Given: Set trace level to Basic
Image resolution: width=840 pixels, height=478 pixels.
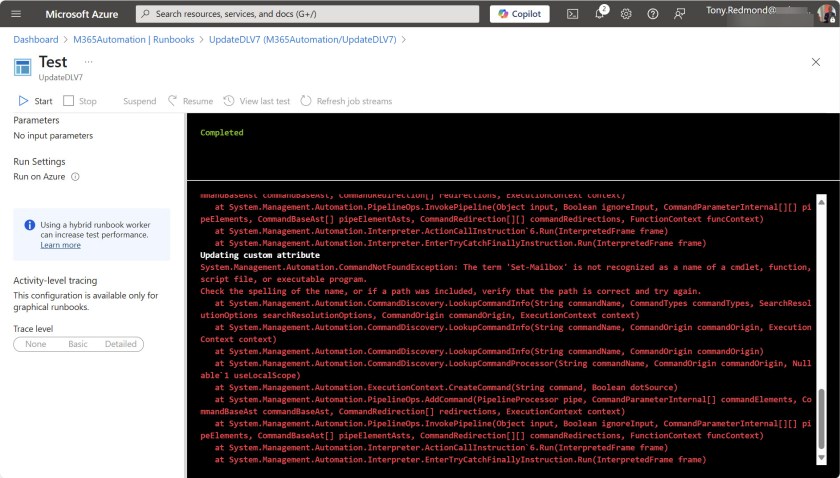Looking at the screenshot, I should (78, 344).
